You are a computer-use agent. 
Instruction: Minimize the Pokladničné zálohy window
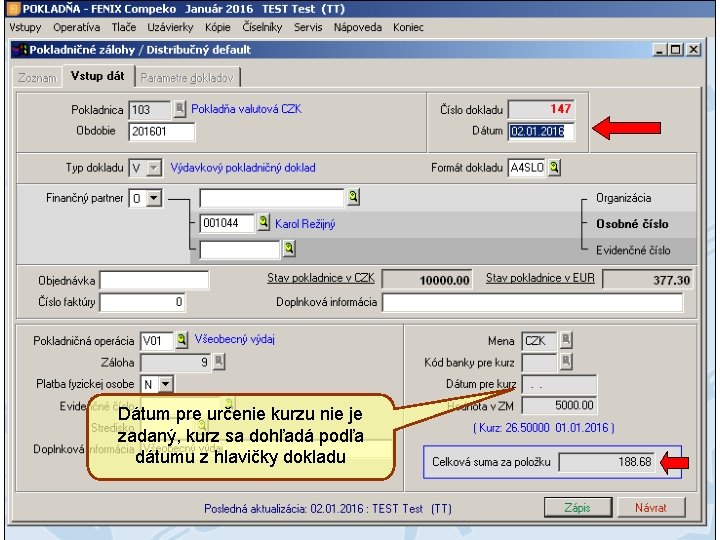pos(660,50)
